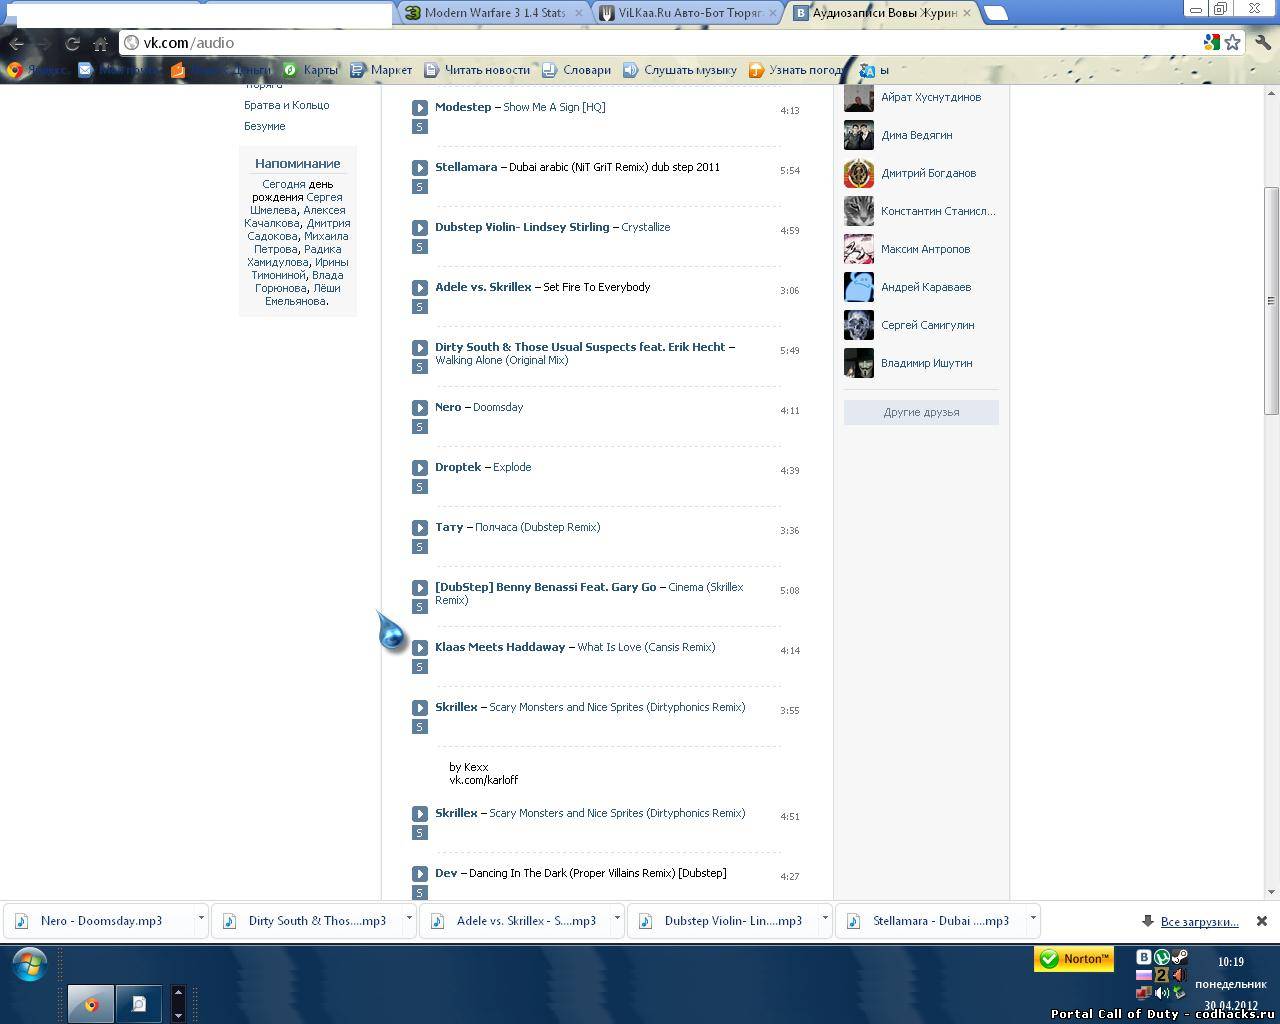Click the S download icon under Adele vs. Skrillex
1280x1024 pixels.
(420, 307)
